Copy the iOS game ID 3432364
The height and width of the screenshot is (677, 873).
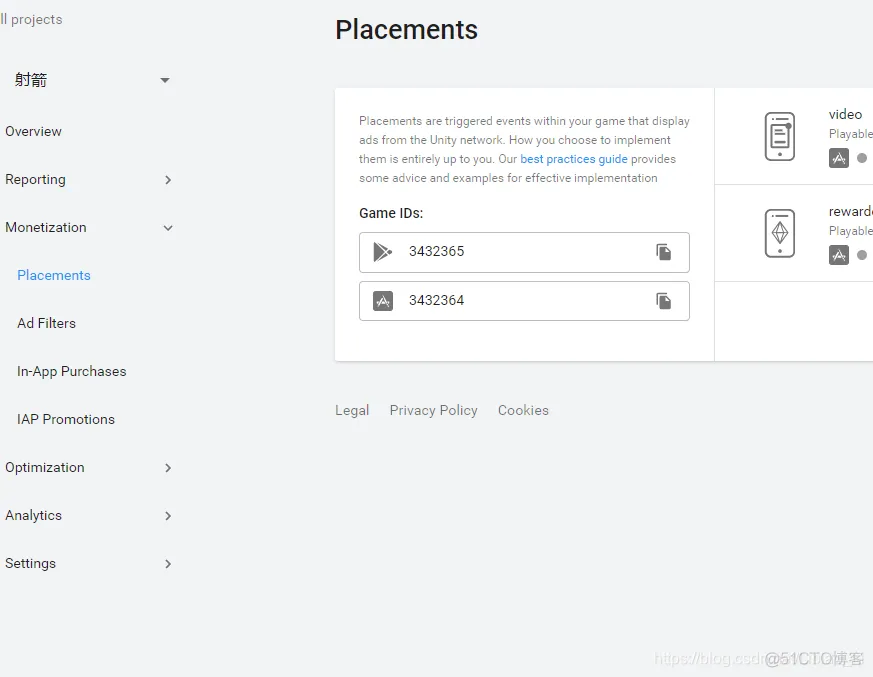point(663,301)
